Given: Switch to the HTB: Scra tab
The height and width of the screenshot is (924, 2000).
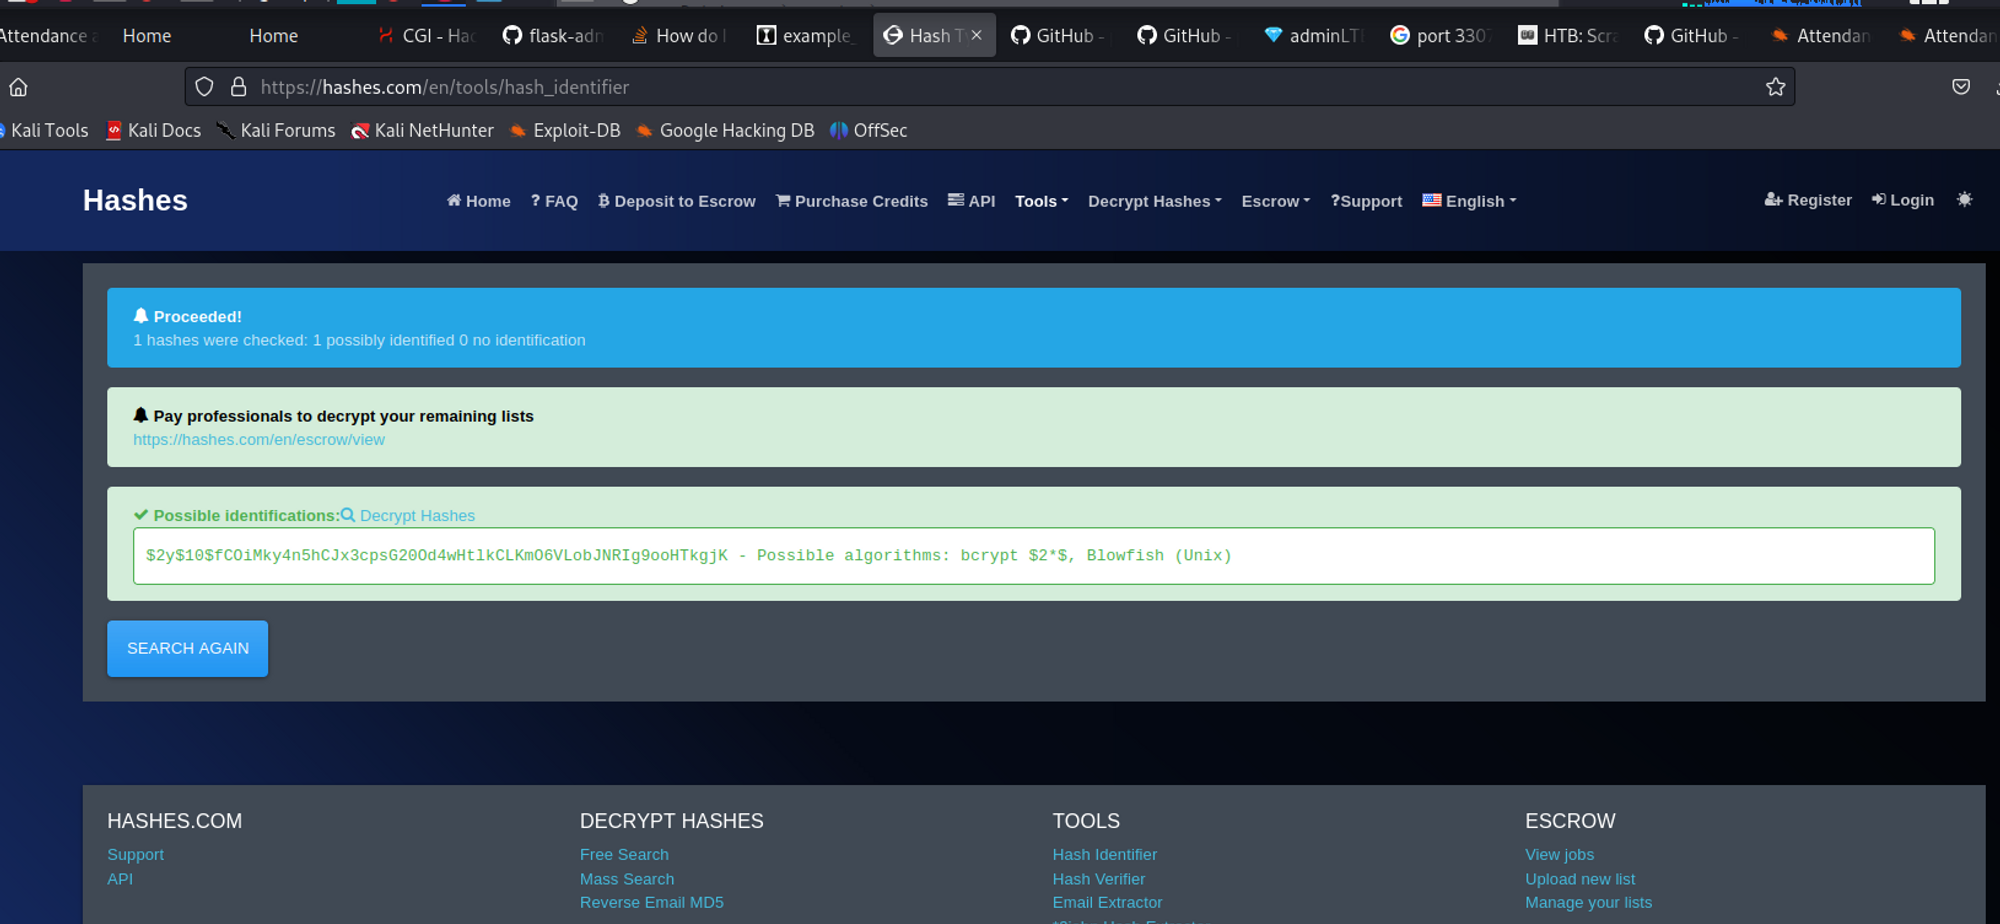Looking at the screenshot, I should [1568, 36].
